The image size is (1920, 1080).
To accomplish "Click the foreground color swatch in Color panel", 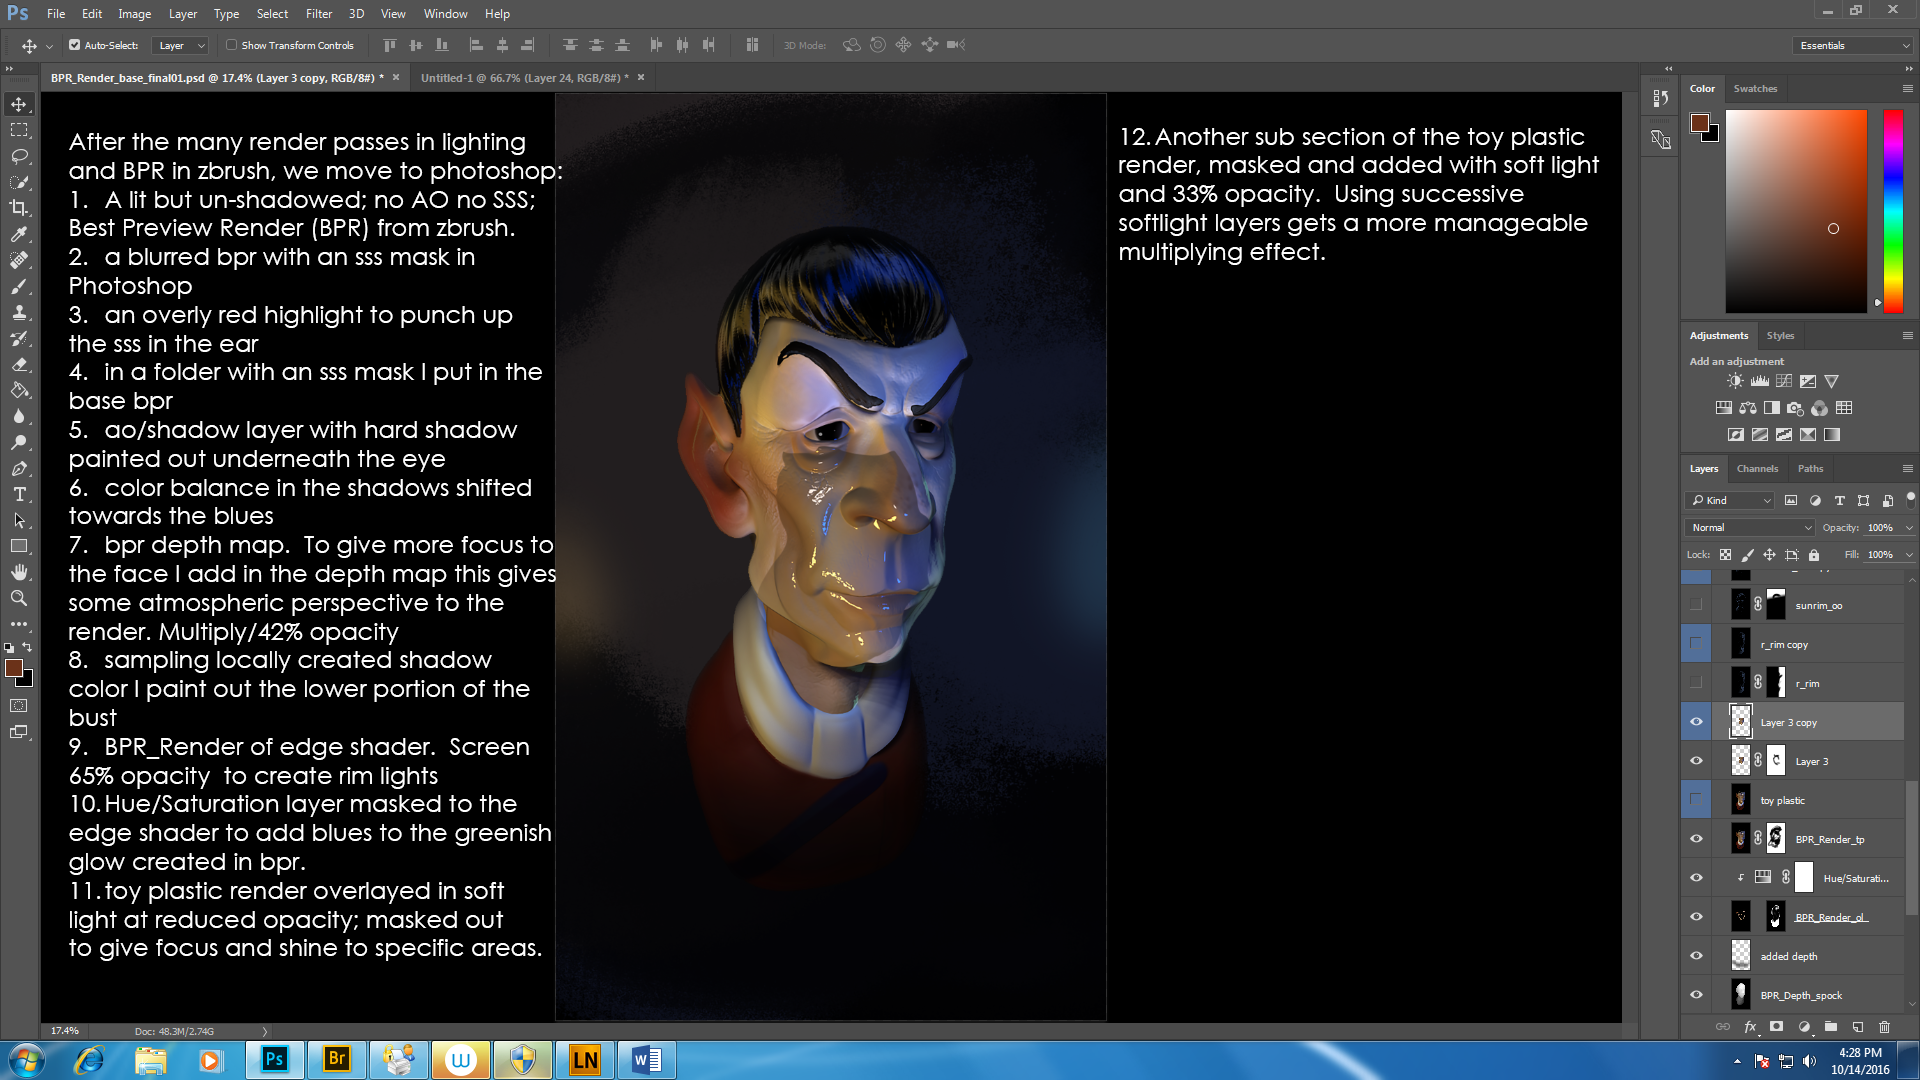I will 1699,123.
